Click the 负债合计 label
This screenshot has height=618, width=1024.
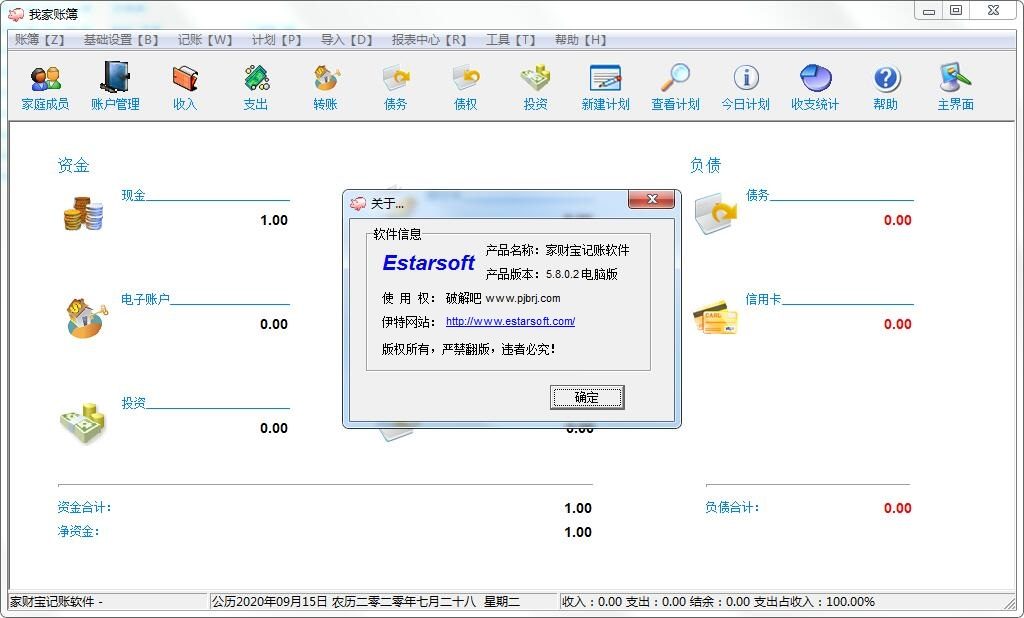[732, 508]
